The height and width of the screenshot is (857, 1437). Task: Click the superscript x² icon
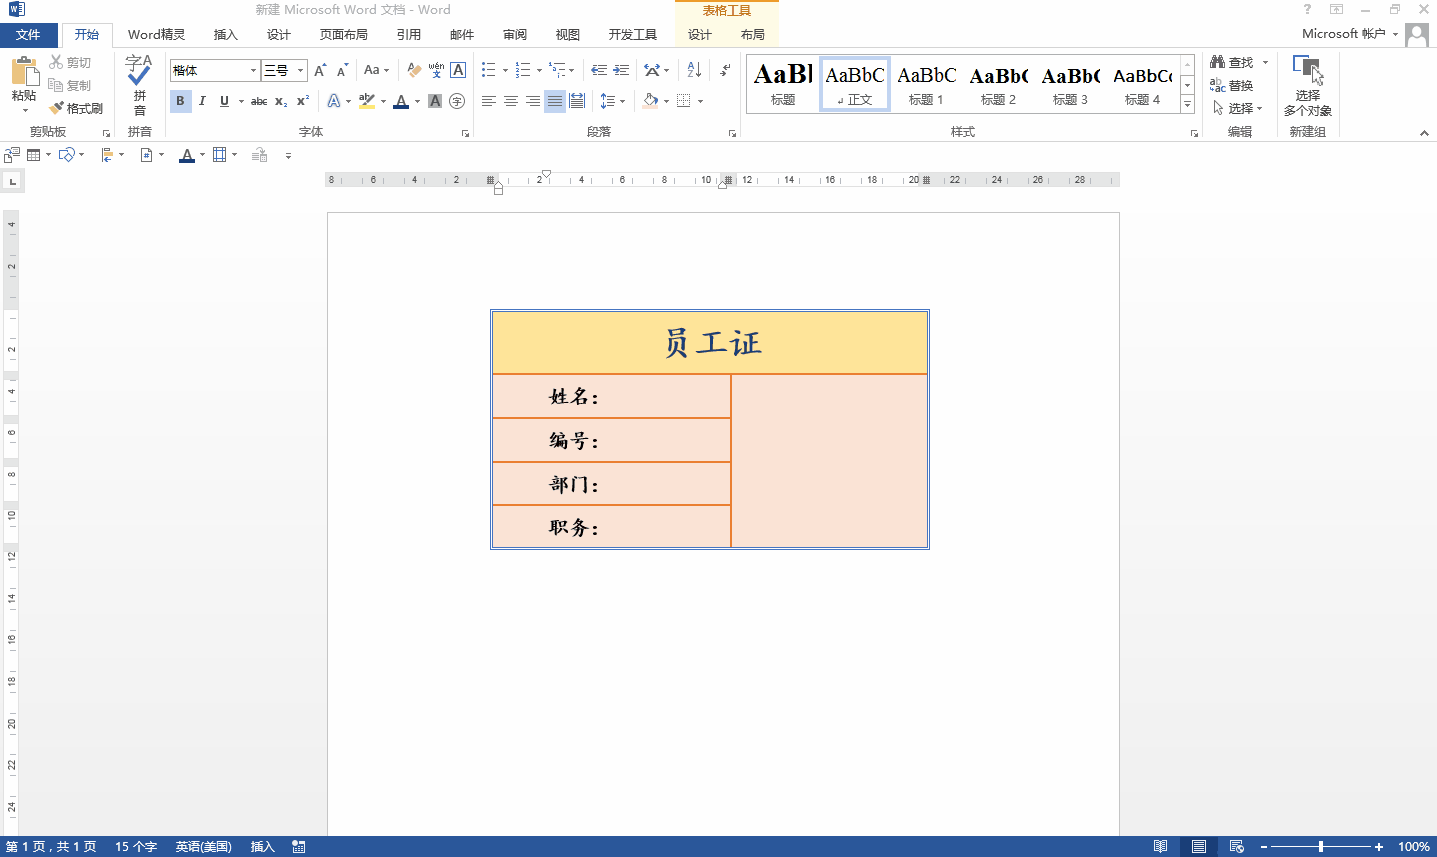[x=303, y=101]
